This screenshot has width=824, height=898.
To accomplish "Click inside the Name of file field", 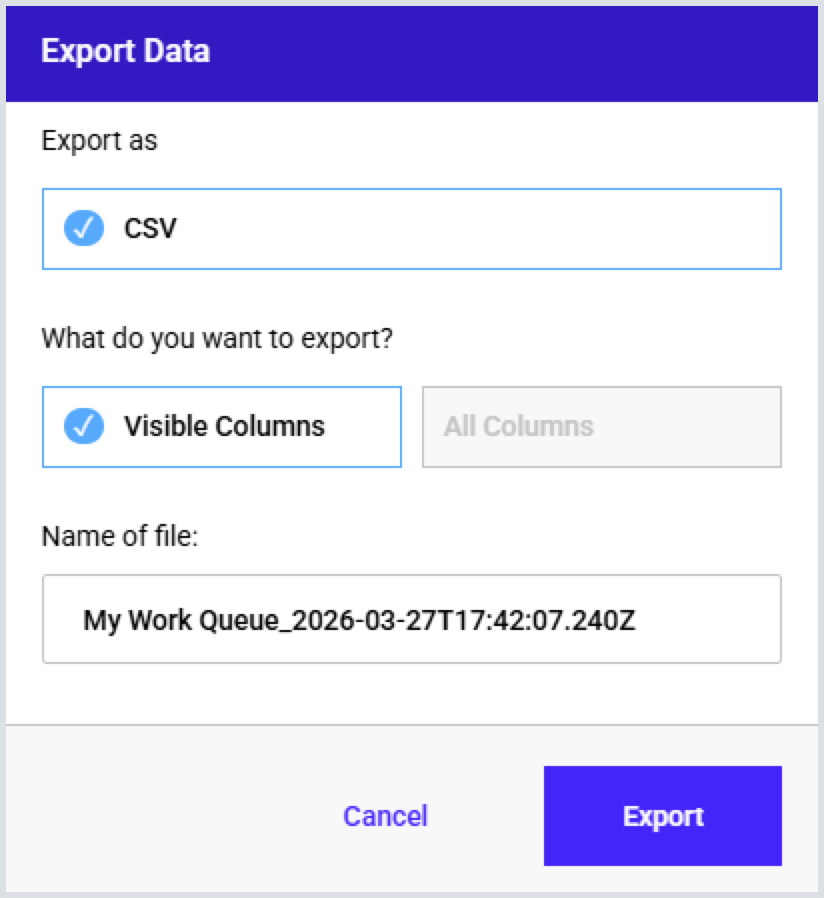I will [410, 619].
